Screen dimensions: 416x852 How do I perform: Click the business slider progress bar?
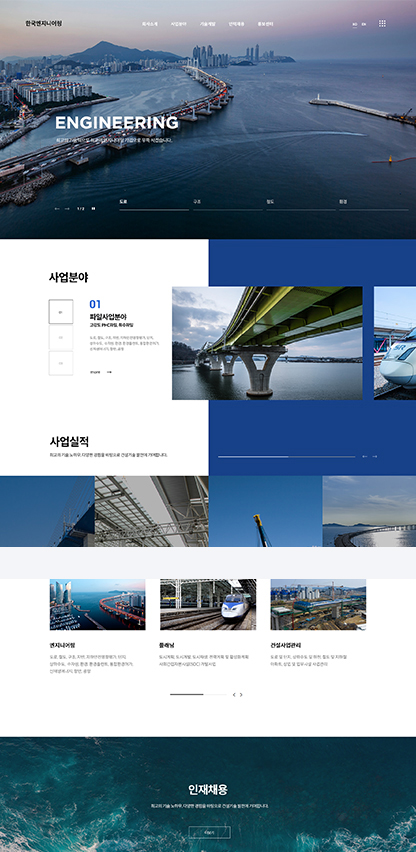[286, 456]
